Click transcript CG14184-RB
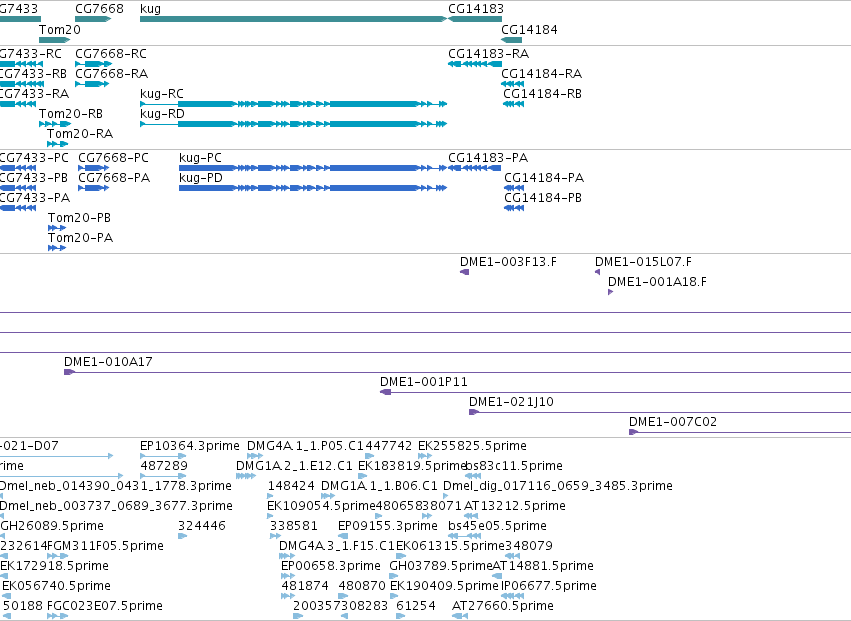 [x=513, y=104]
